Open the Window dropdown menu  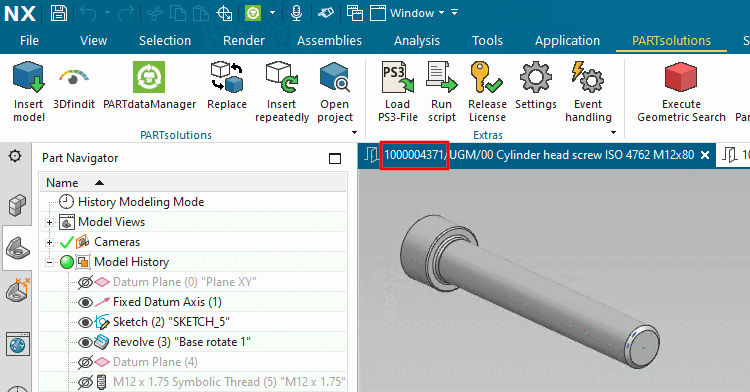(x=417, y=13)
